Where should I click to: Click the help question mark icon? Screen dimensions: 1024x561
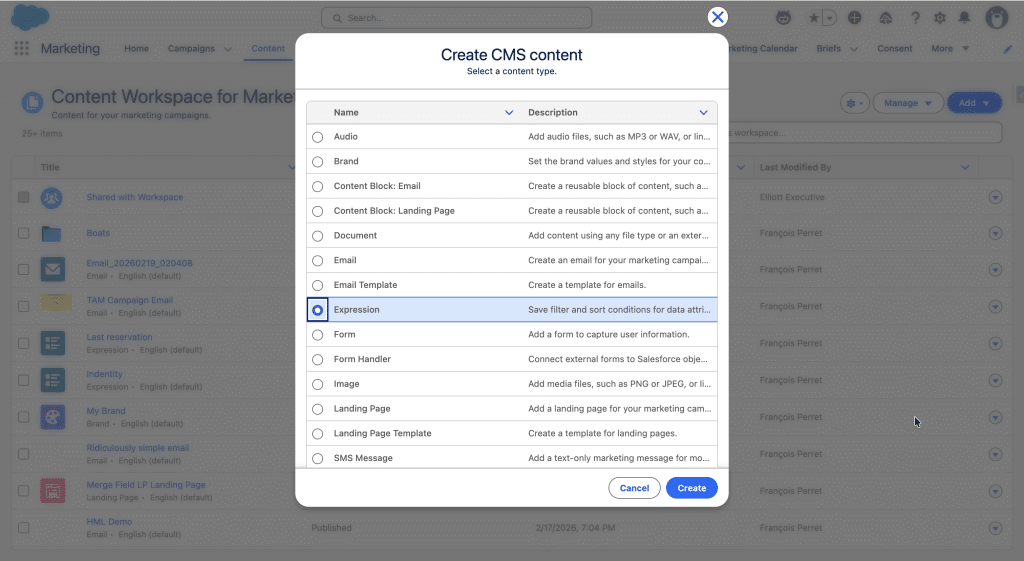(x=914, y=18)
